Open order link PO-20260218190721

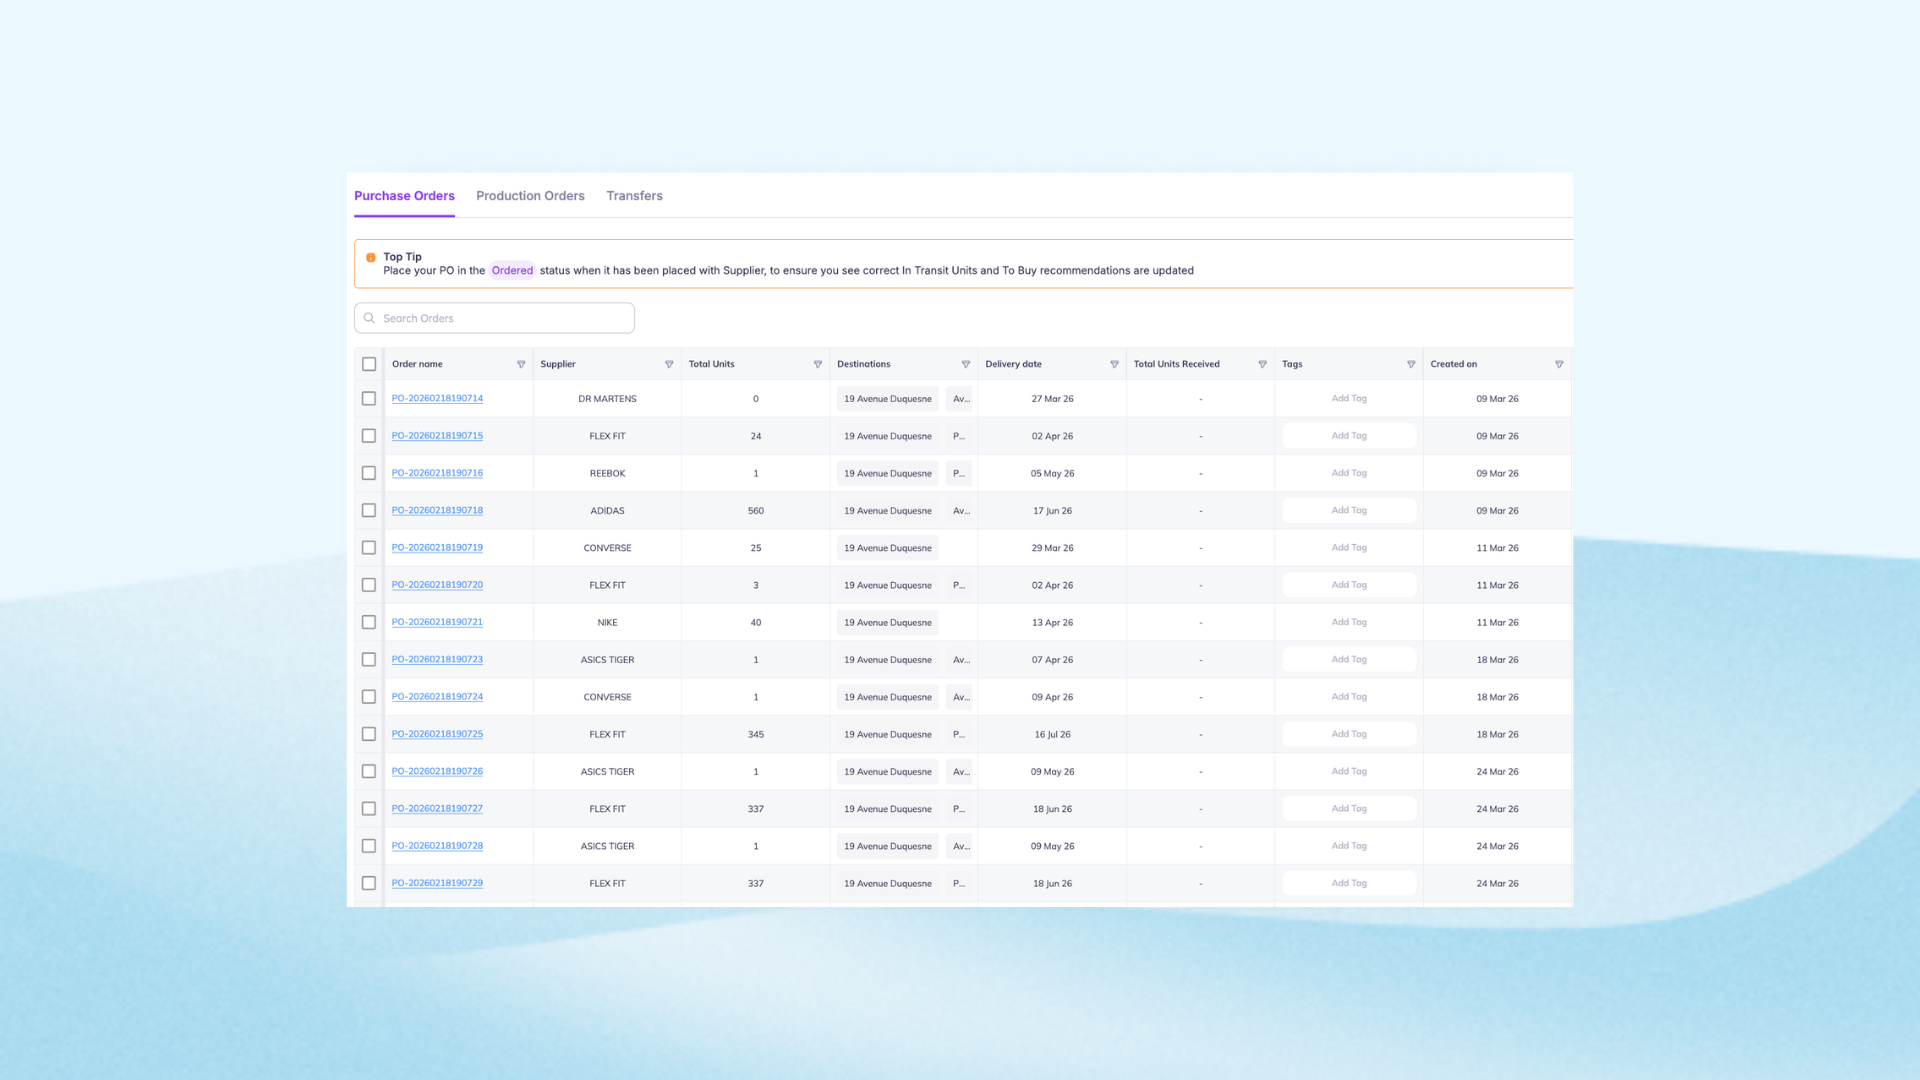click(437, 622)
